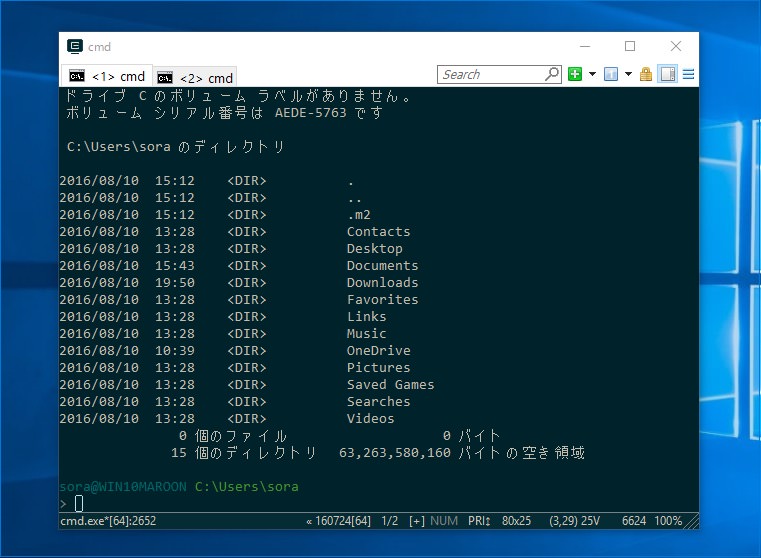Viewport: 761px width, 558px height.
Task: Open the hamburger system menu icon
Action: pos(688,74)
